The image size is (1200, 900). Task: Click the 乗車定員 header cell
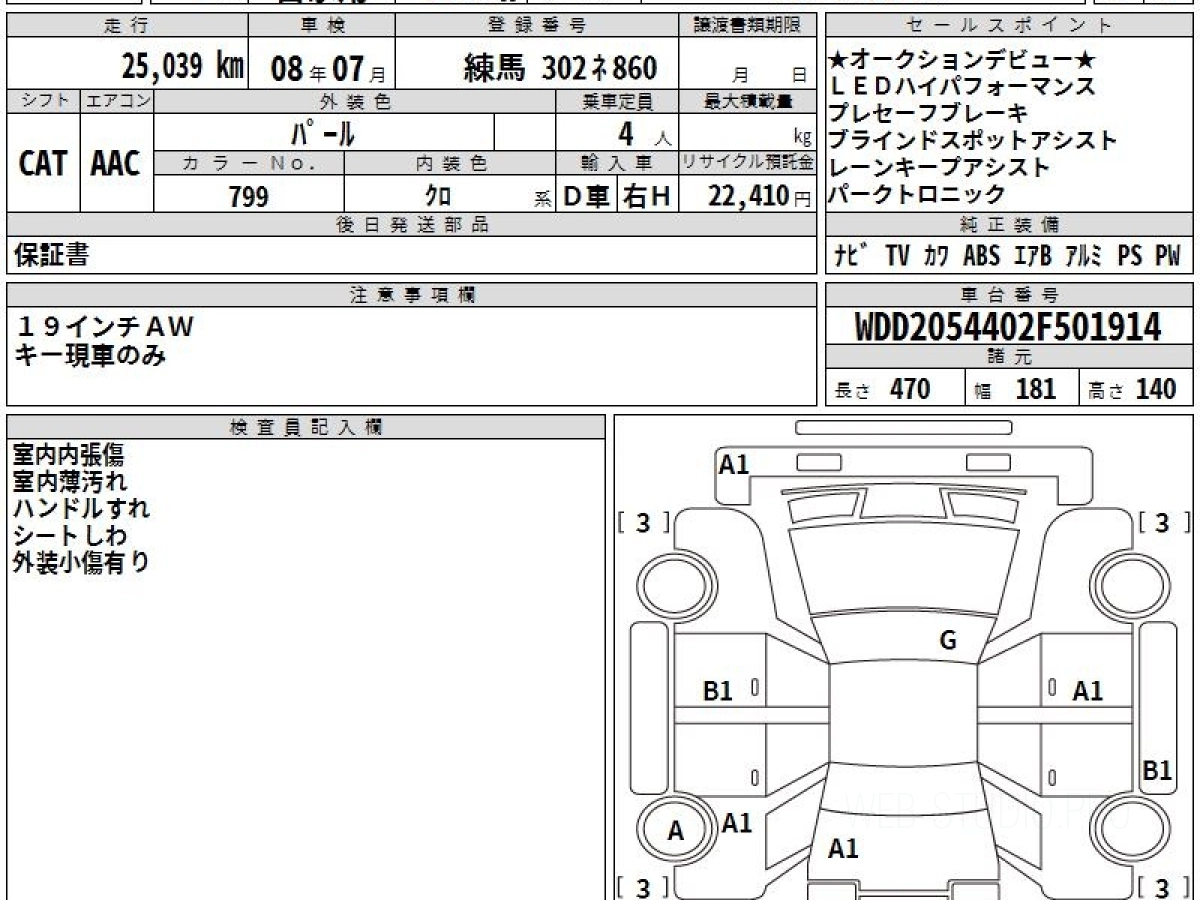click(618, 101)
